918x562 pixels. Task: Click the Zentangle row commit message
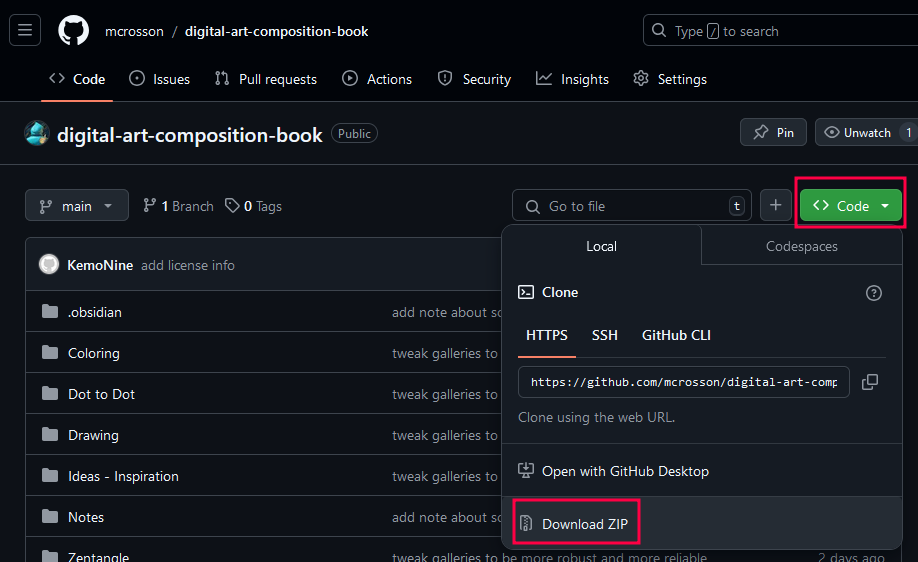click(549, 557)
